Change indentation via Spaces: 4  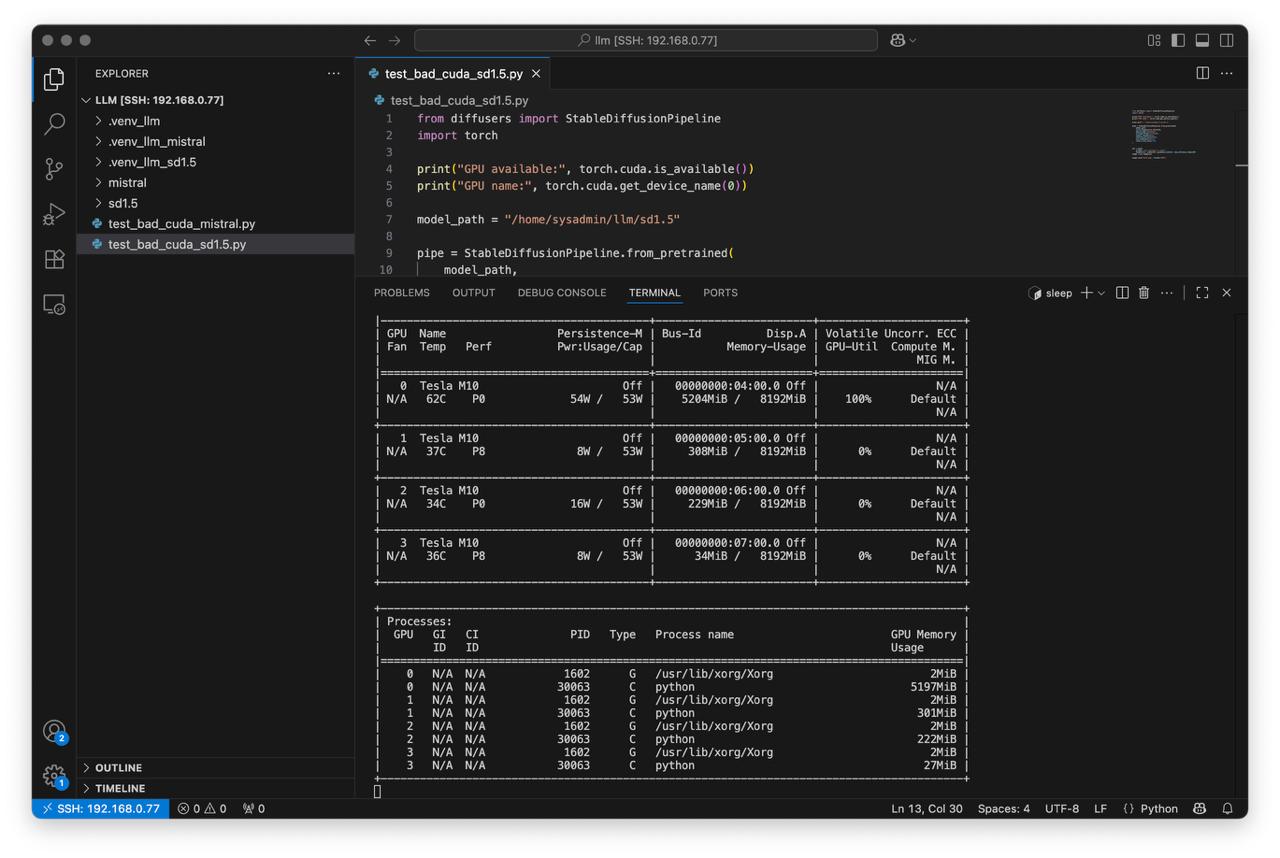pos(1004,808)
